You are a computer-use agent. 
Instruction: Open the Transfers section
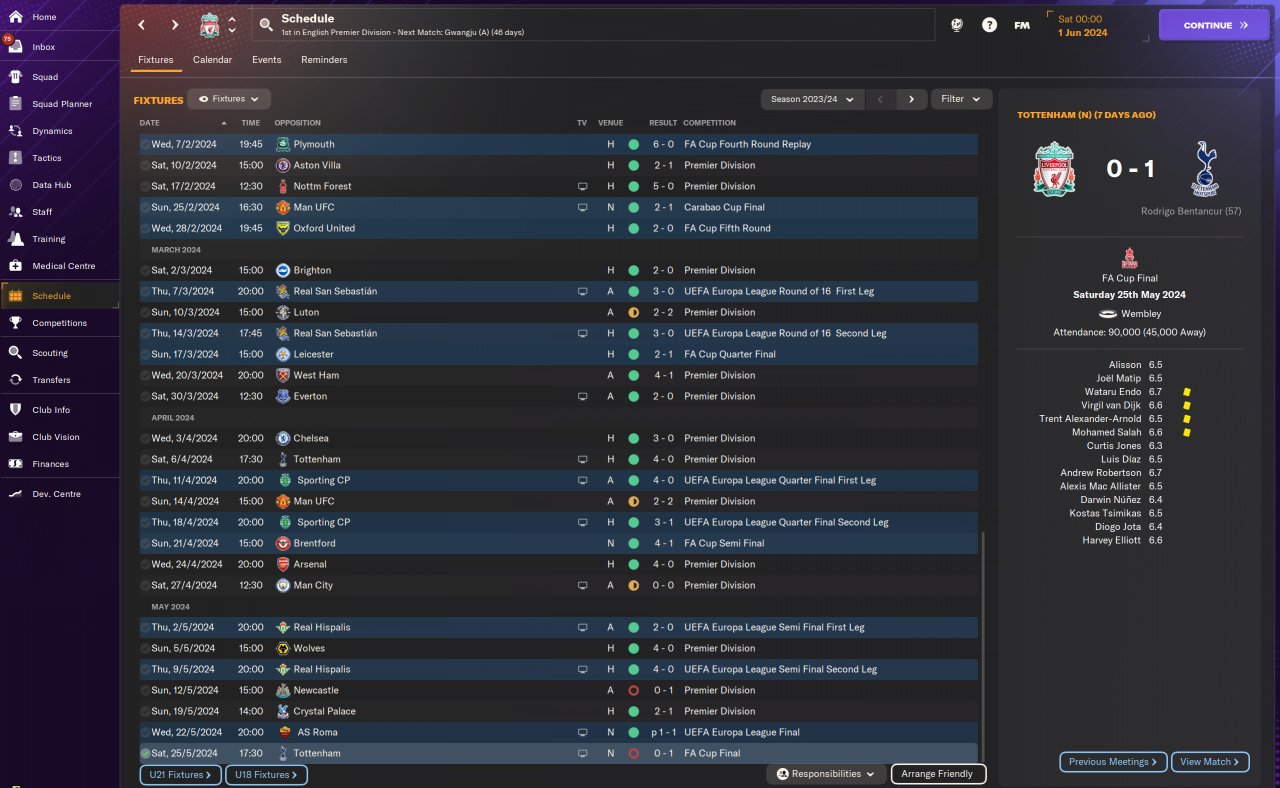[51, 380]
